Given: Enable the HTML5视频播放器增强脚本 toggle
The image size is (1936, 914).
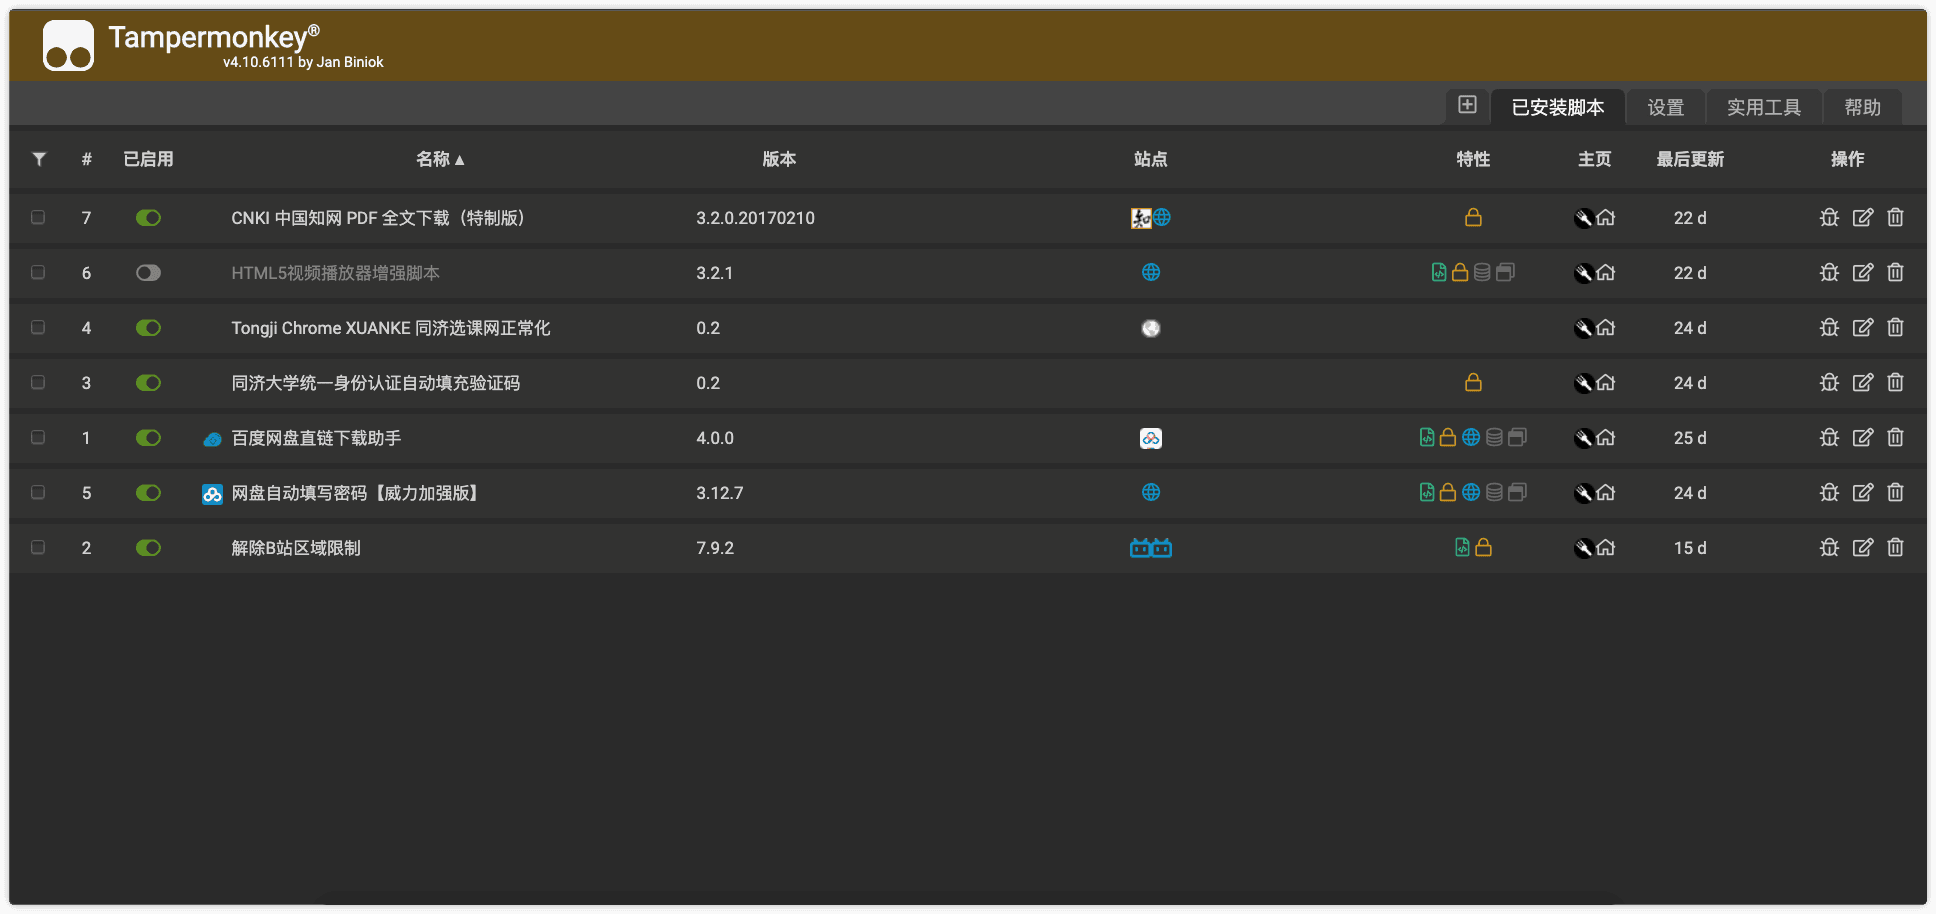Looking at the screenshot, I should tap(148, 273).
